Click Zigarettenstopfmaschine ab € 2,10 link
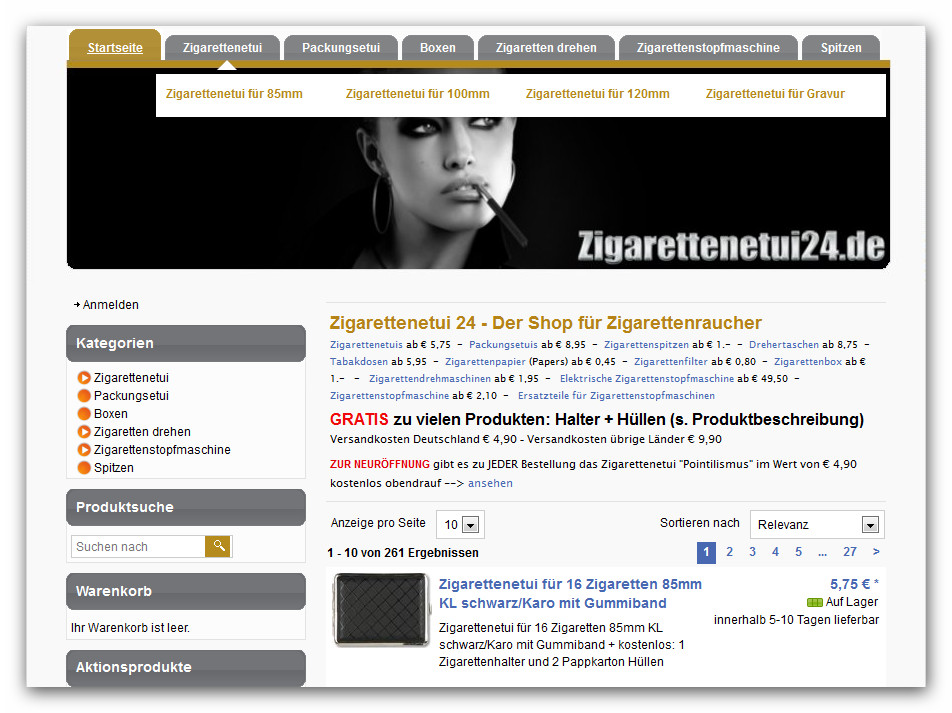 [389, 395]
